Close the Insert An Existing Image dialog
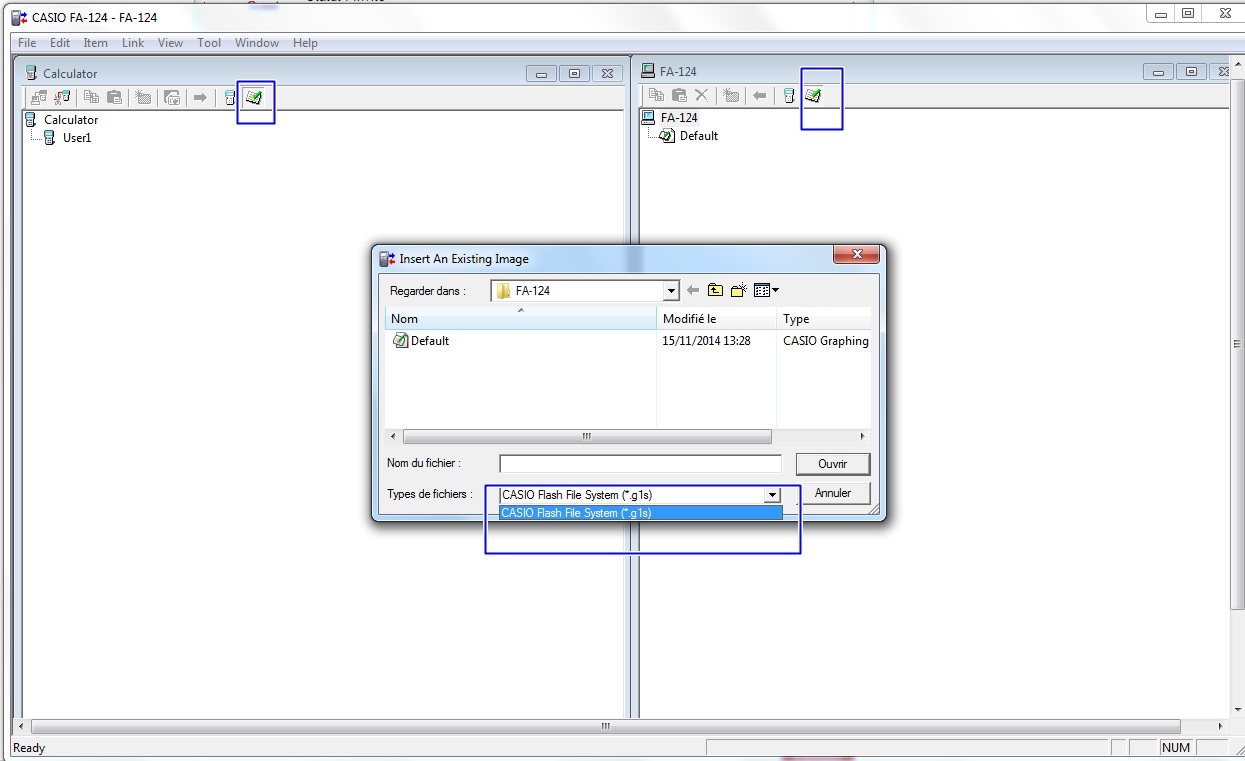Screen dimensions: 1245x761 (x=856, y=256)
